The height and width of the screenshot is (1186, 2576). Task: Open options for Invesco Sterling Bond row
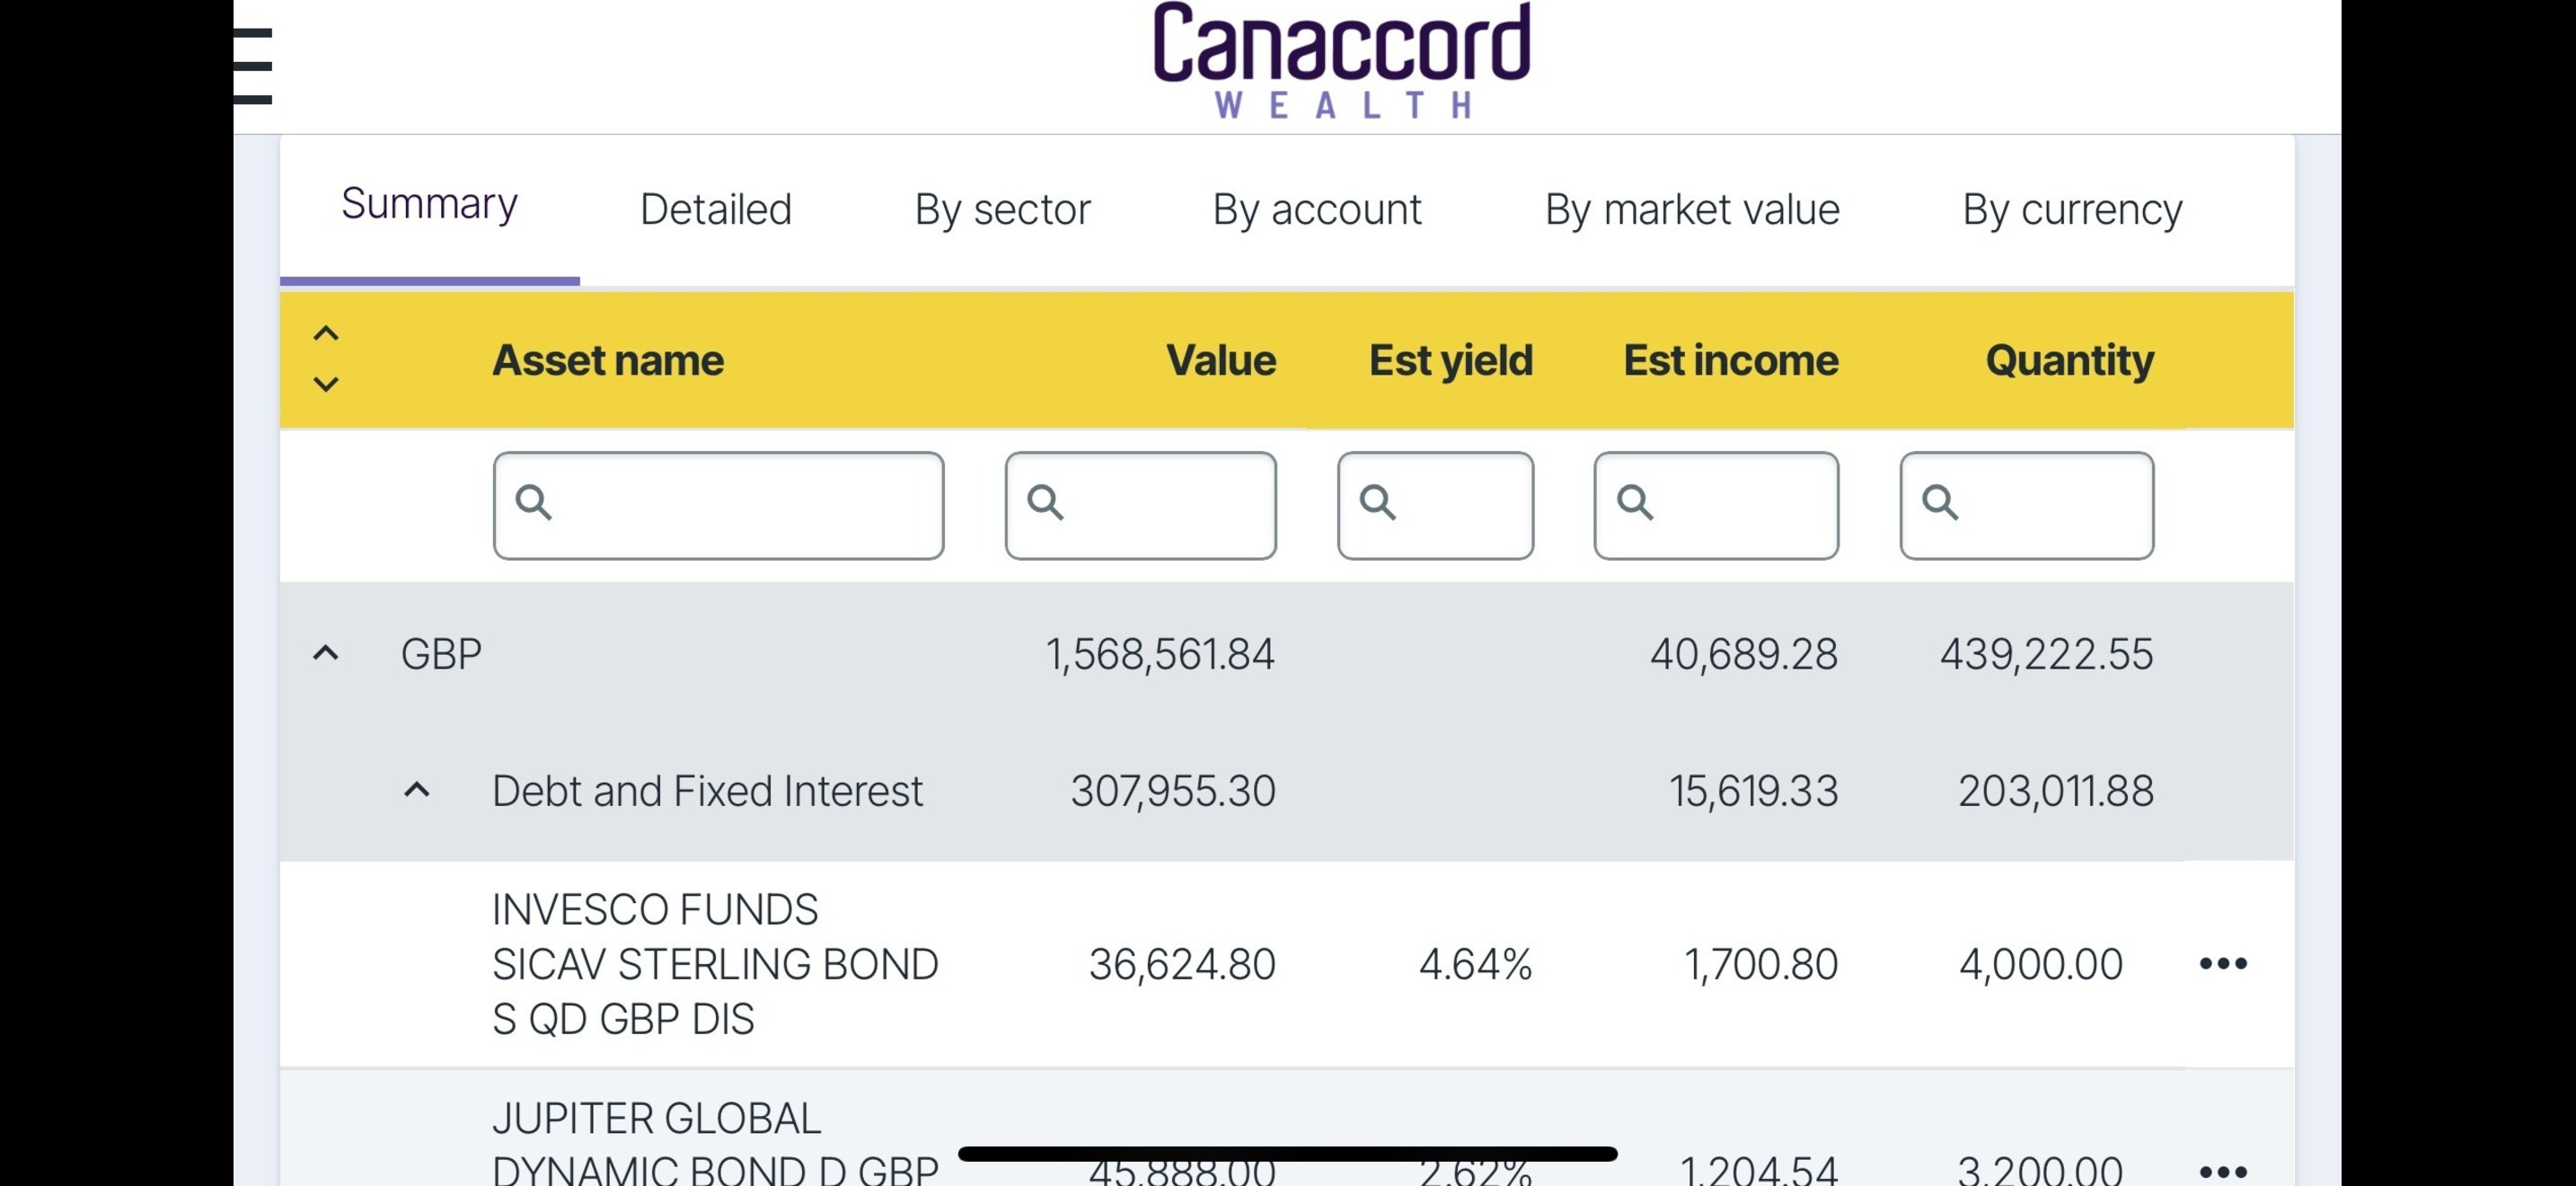(2223, 963)
